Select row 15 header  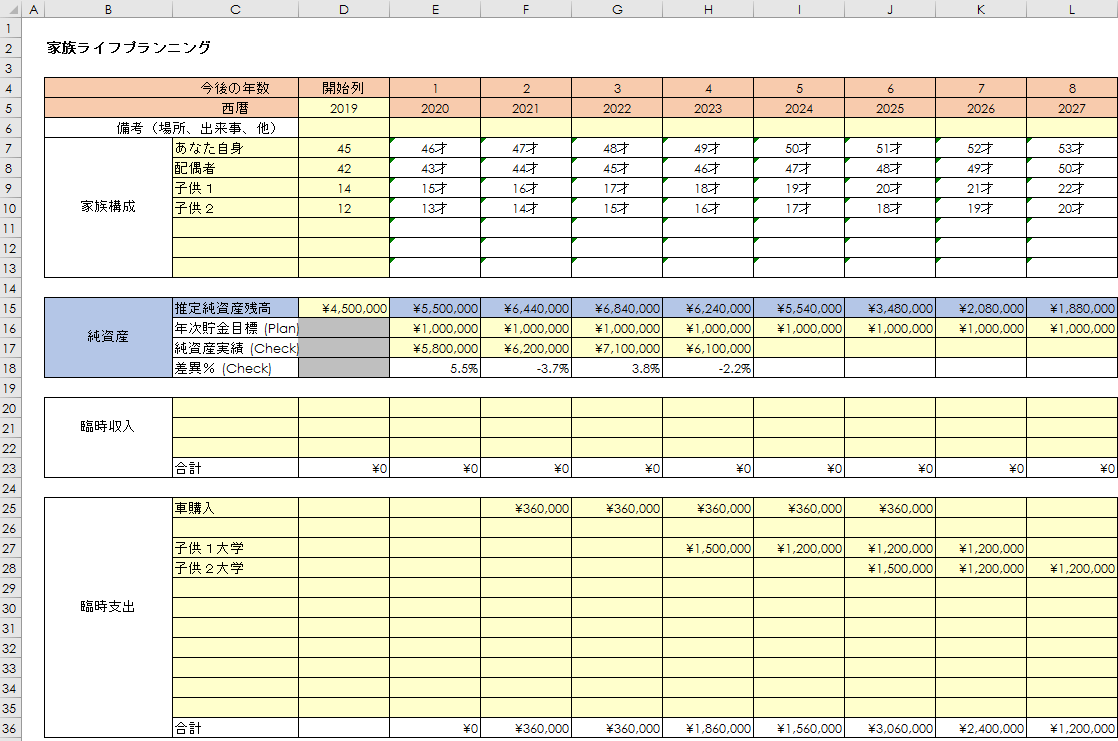[10, 308]
